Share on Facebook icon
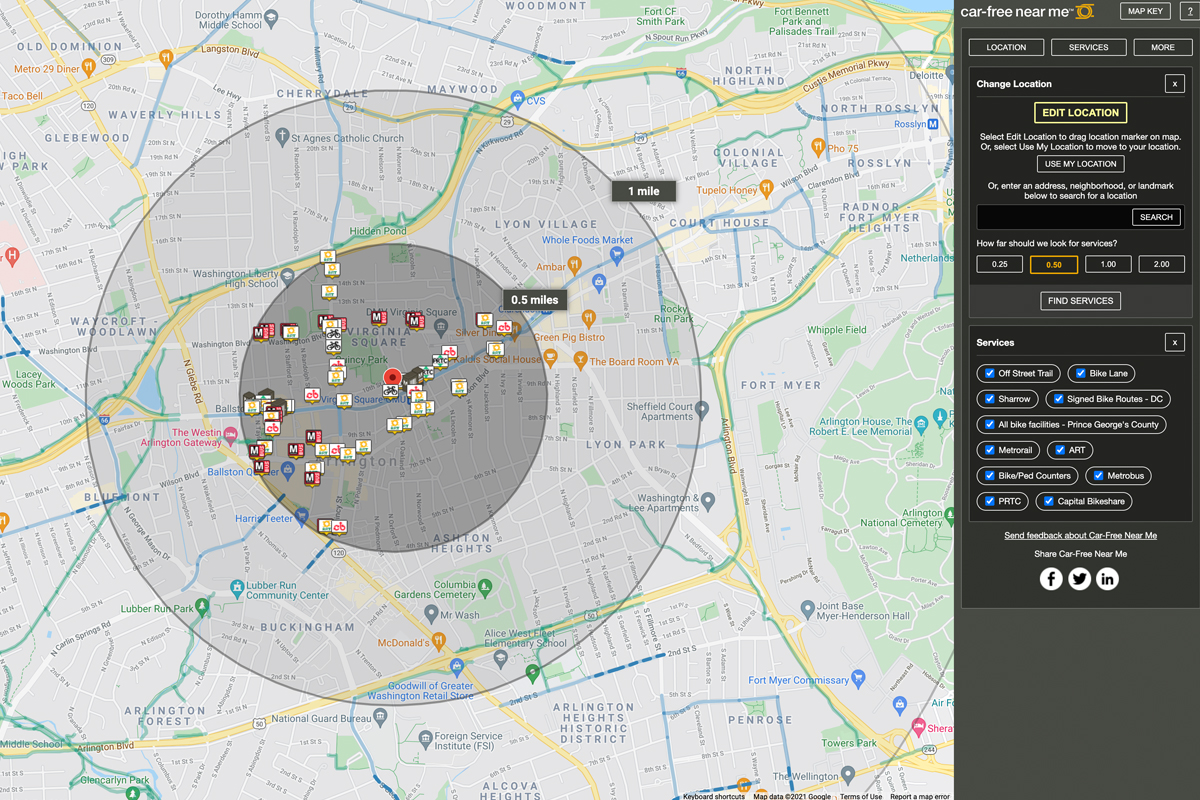This screenshot has width=1200, height=800. point(1051,578)
